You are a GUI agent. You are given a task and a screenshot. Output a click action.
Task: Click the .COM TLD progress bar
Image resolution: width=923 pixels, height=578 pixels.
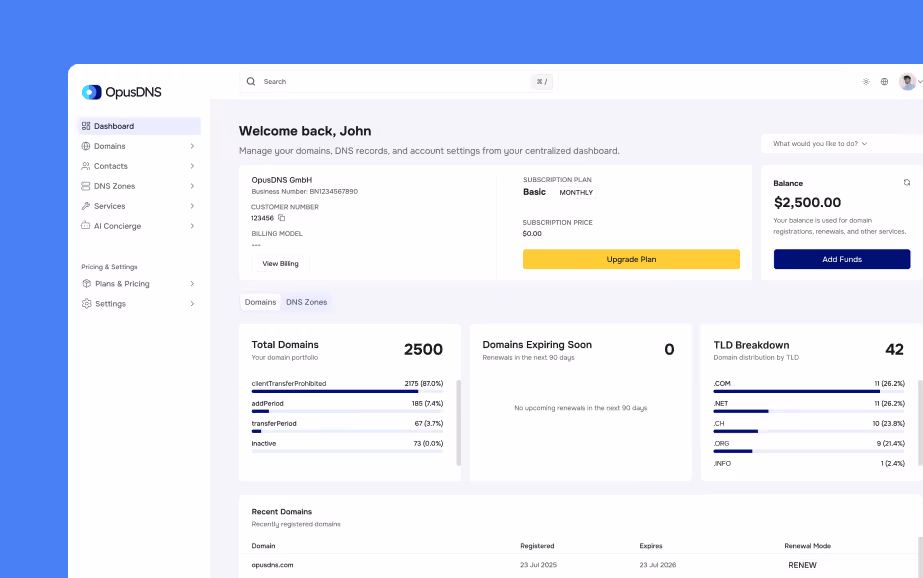[x=809, y=391]
